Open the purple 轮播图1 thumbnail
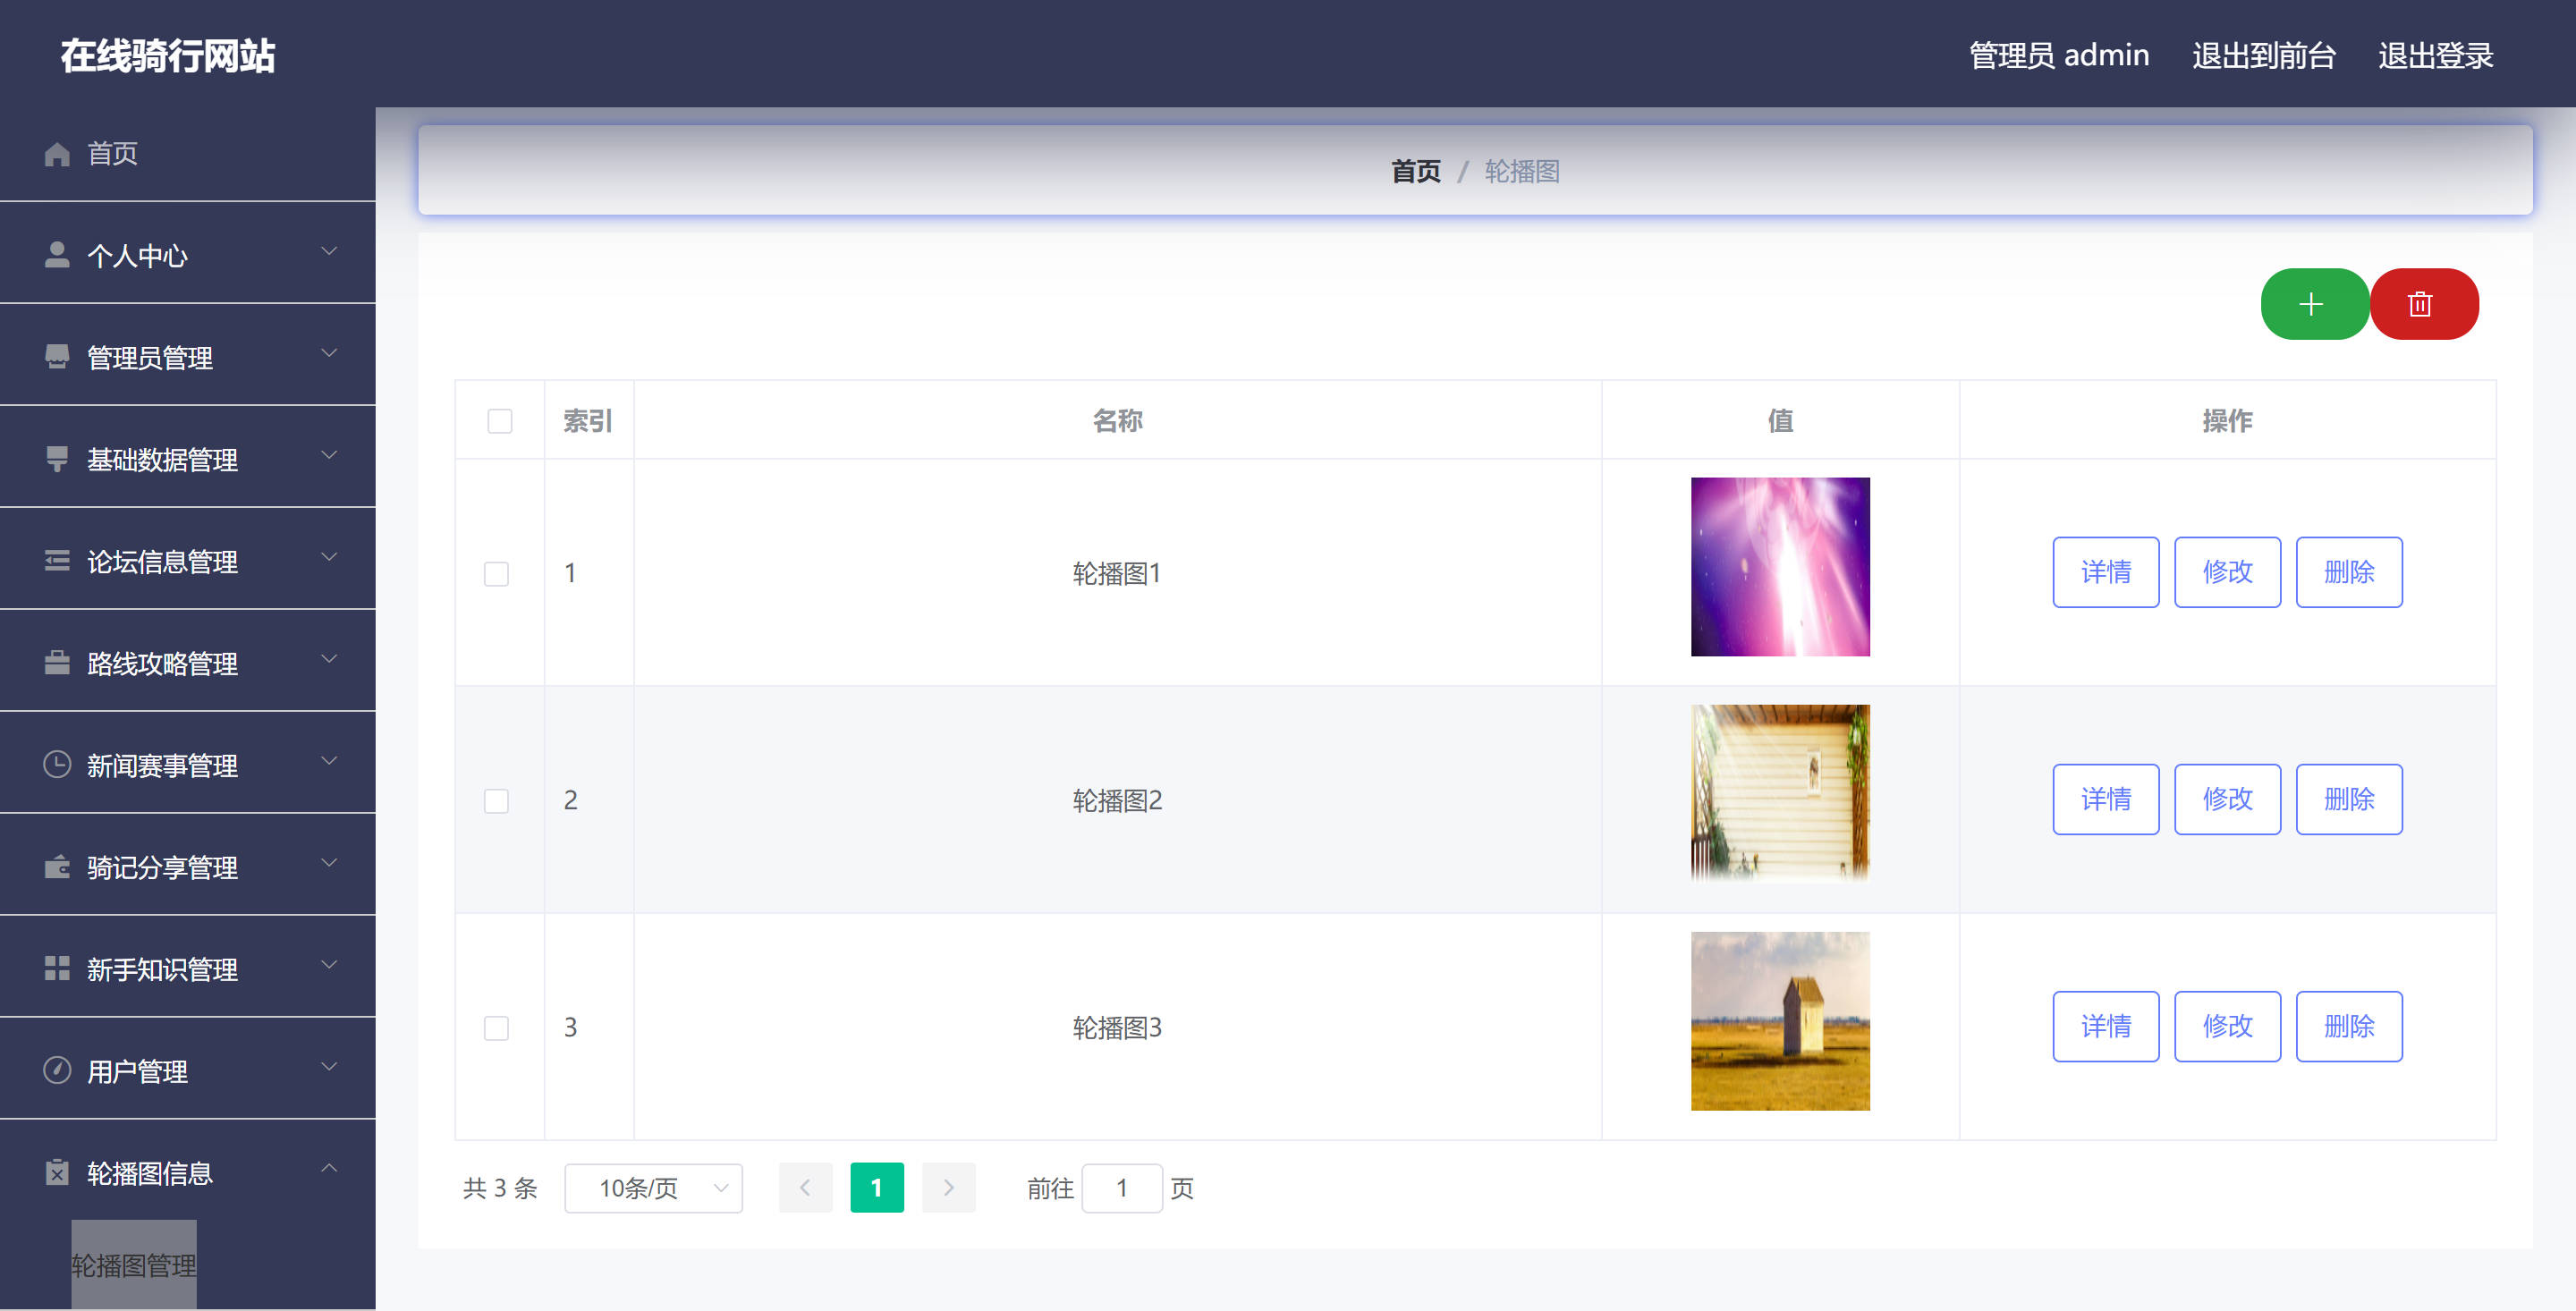This screenshot has height=1311, width=2576. click(1780, 567)
